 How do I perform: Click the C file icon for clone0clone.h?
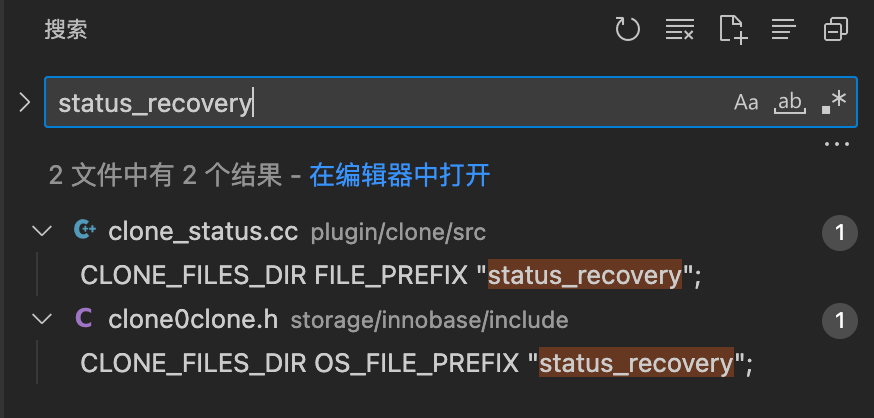[85, 320]
